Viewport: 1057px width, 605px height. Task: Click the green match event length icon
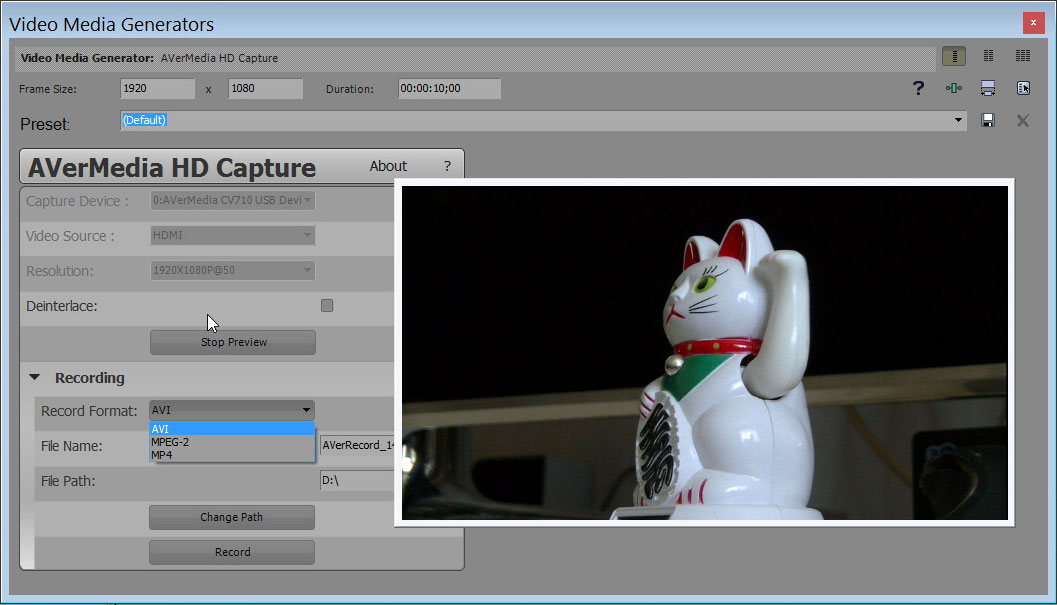(x=954, y=88)
